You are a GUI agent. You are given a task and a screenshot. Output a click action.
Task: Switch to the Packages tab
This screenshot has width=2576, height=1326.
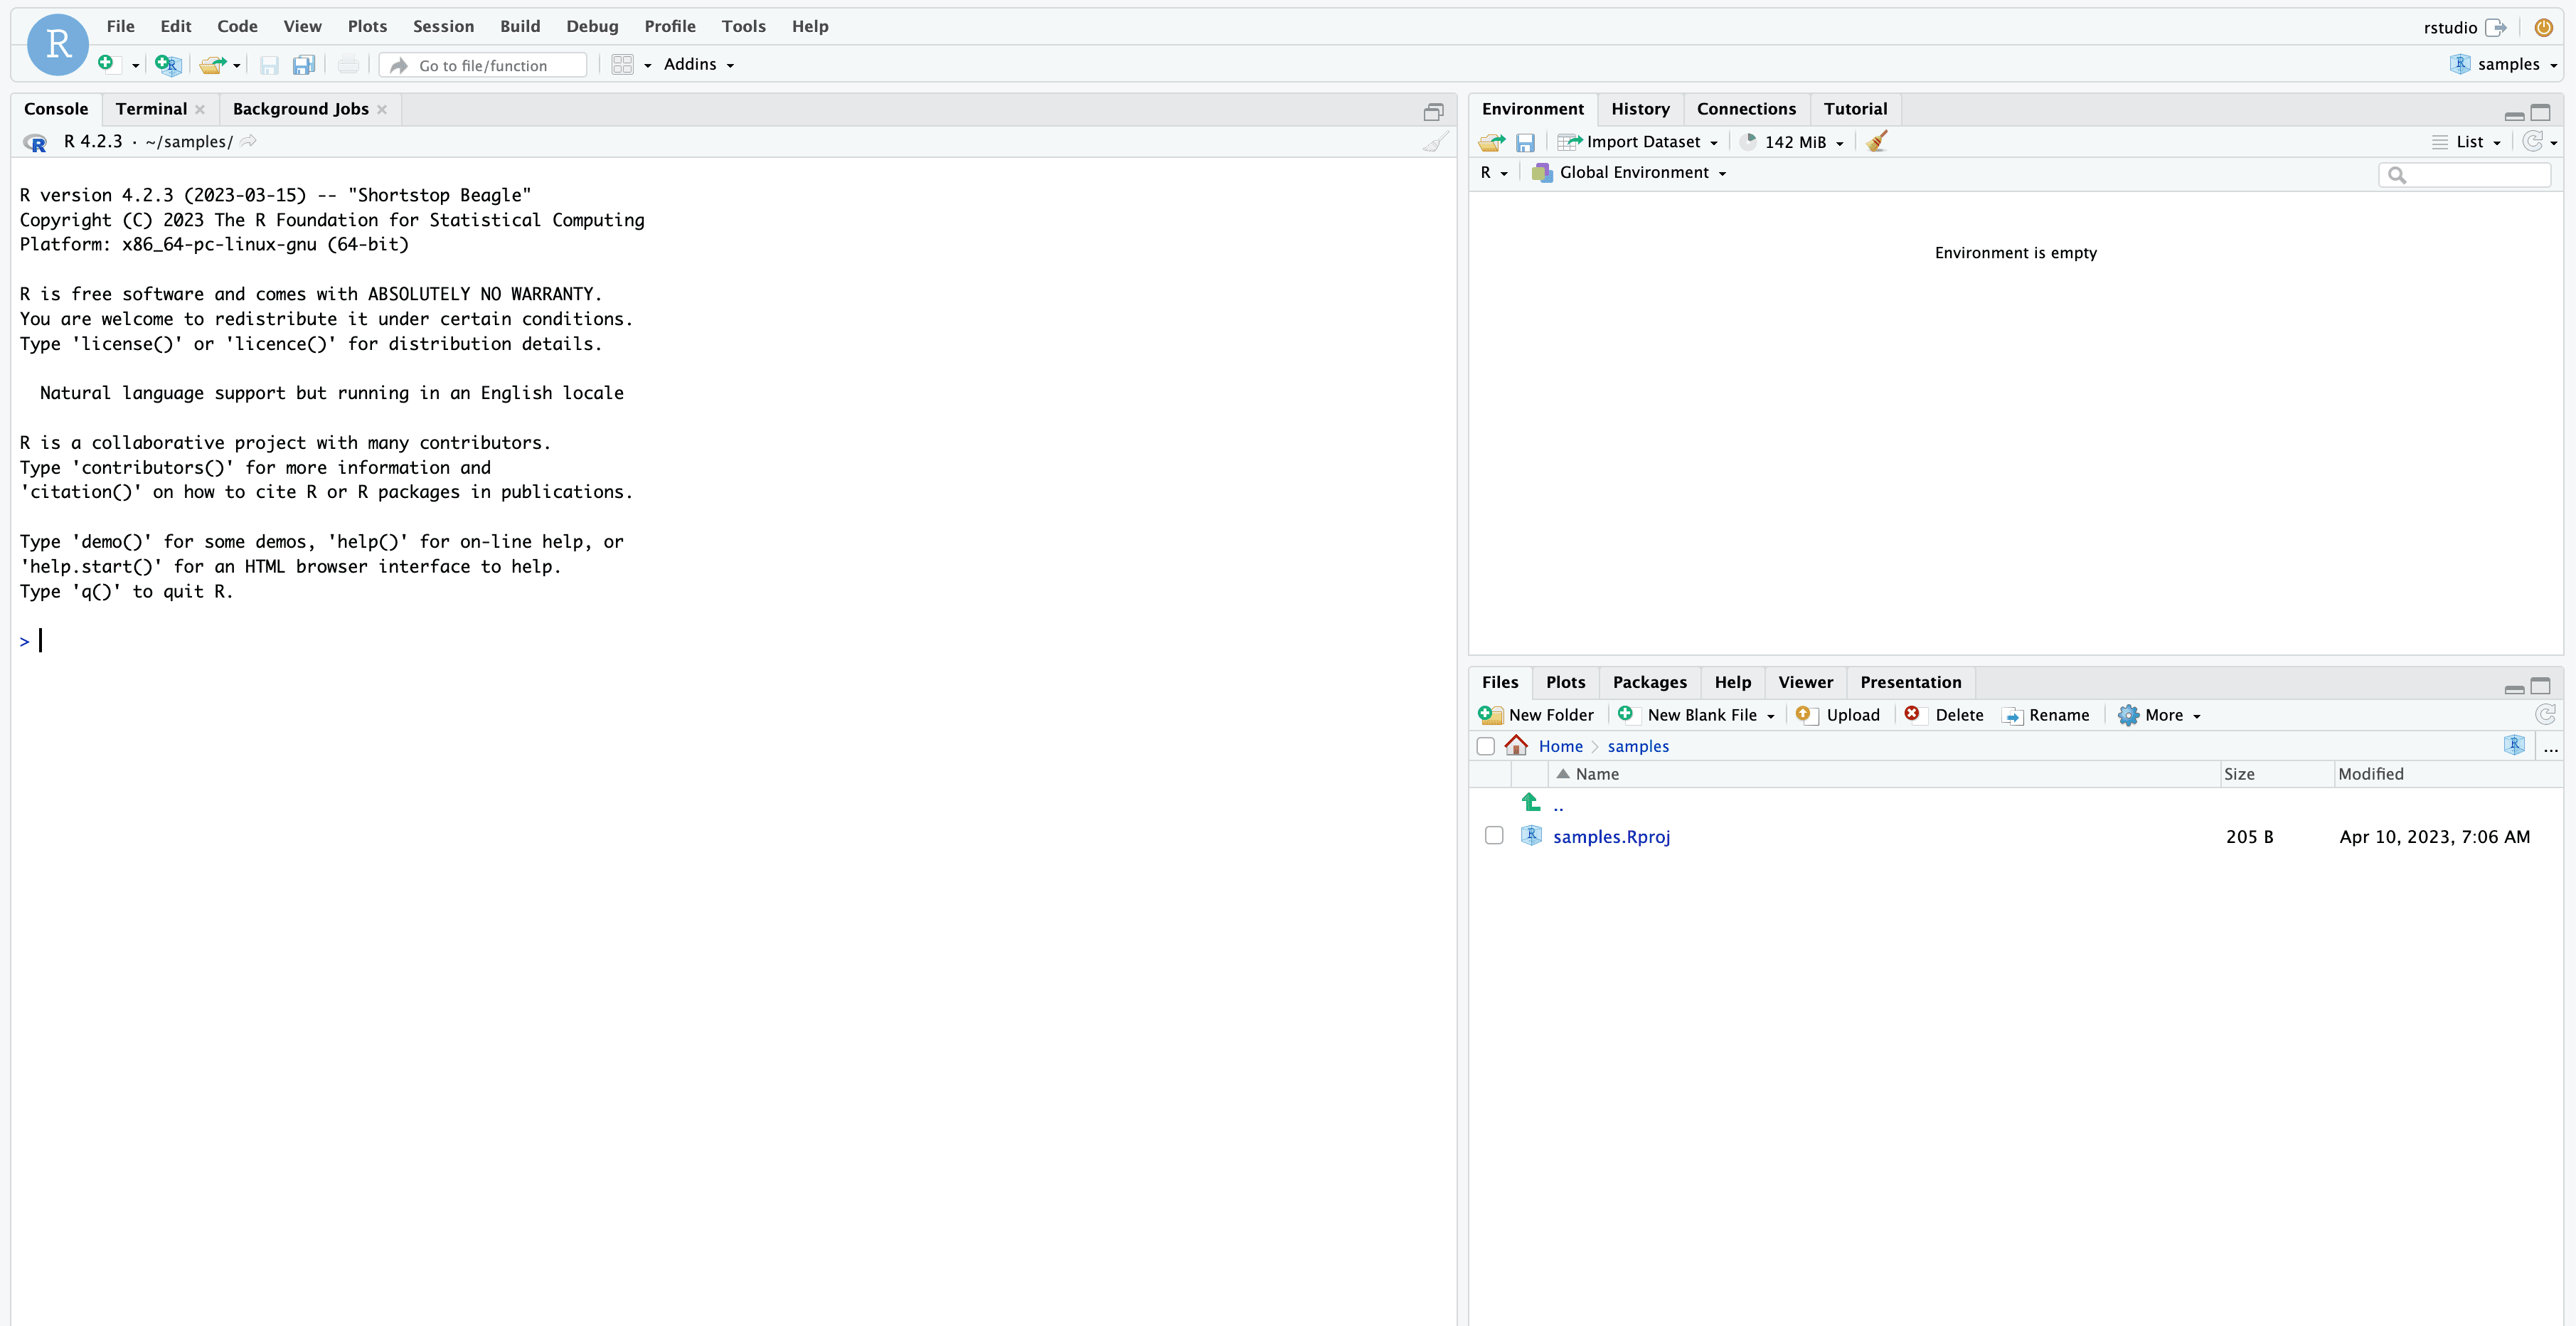tap(1649, 682)
